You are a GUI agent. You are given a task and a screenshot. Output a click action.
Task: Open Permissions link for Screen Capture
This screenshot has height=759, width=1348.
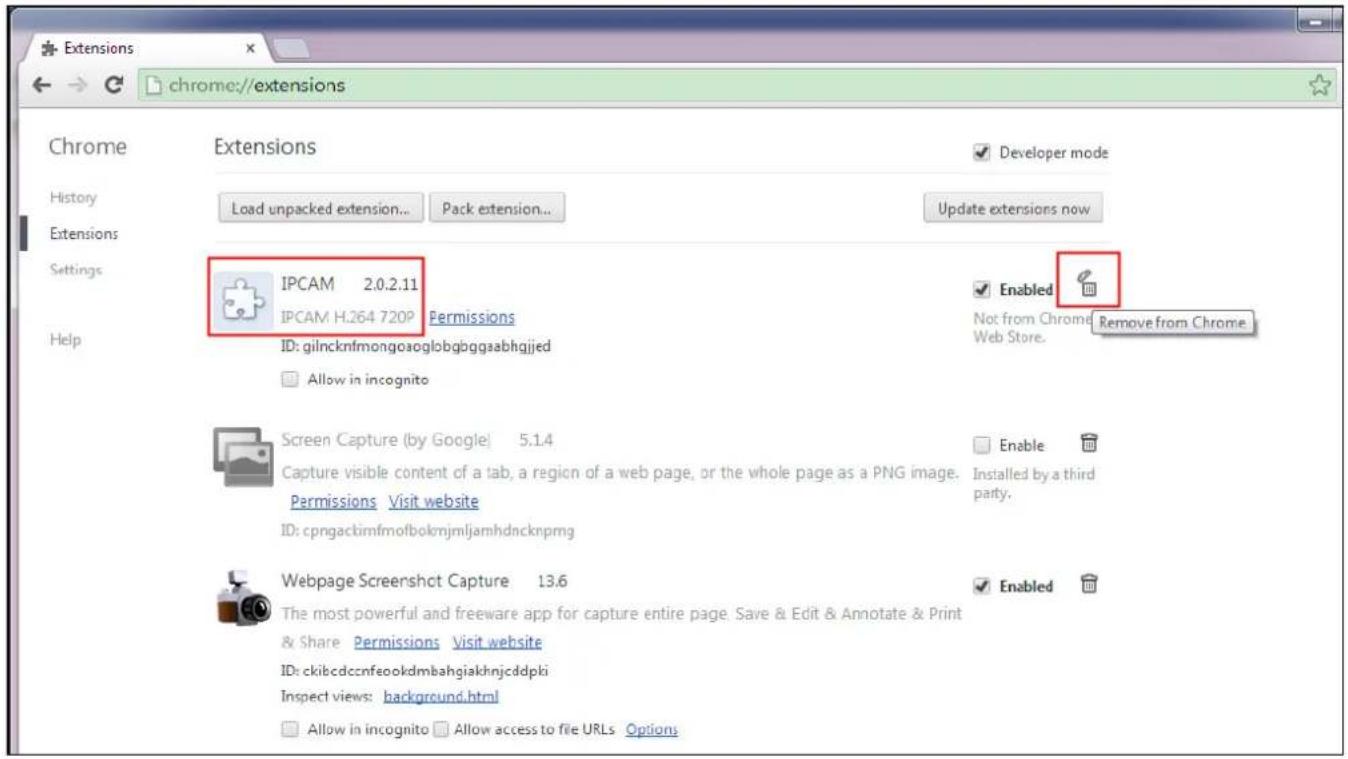point(333,501)
